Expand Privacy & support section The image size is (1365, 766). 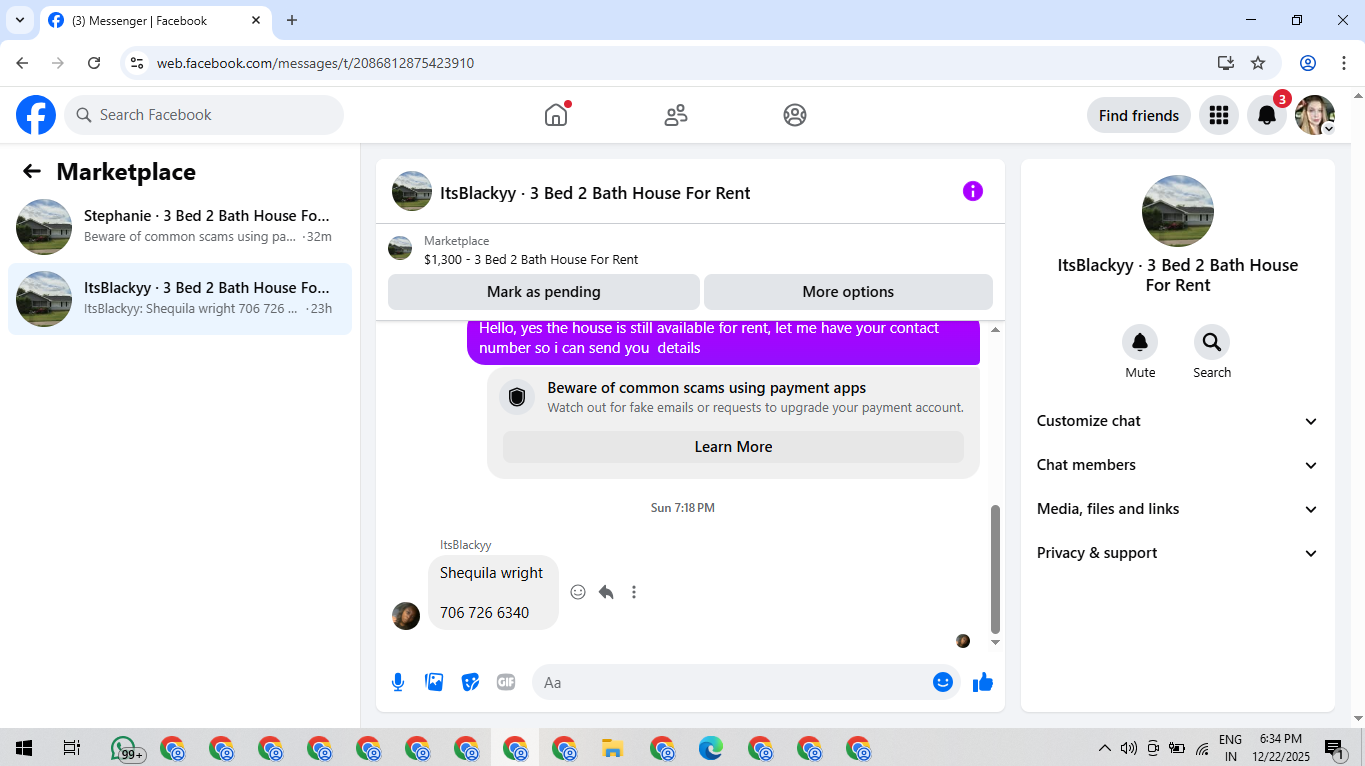pos(1177,553)
